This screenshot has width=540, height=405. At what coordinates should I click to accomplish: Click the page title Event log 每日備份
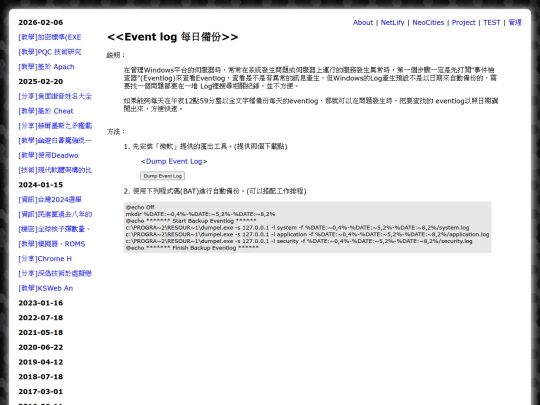pyautogui.click(x=173, y=37)
